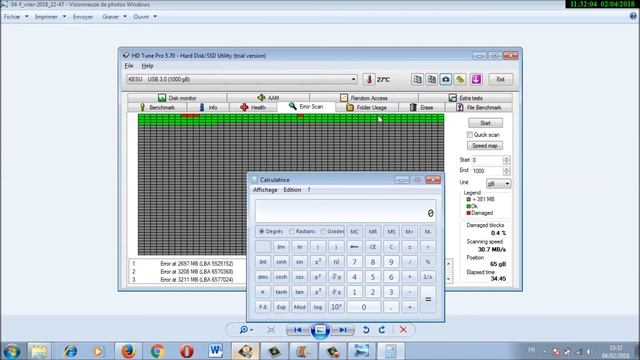Click the purple save arrow icon in HD Tune
This screenshot has height=360, width=640.
pos(476,79)
